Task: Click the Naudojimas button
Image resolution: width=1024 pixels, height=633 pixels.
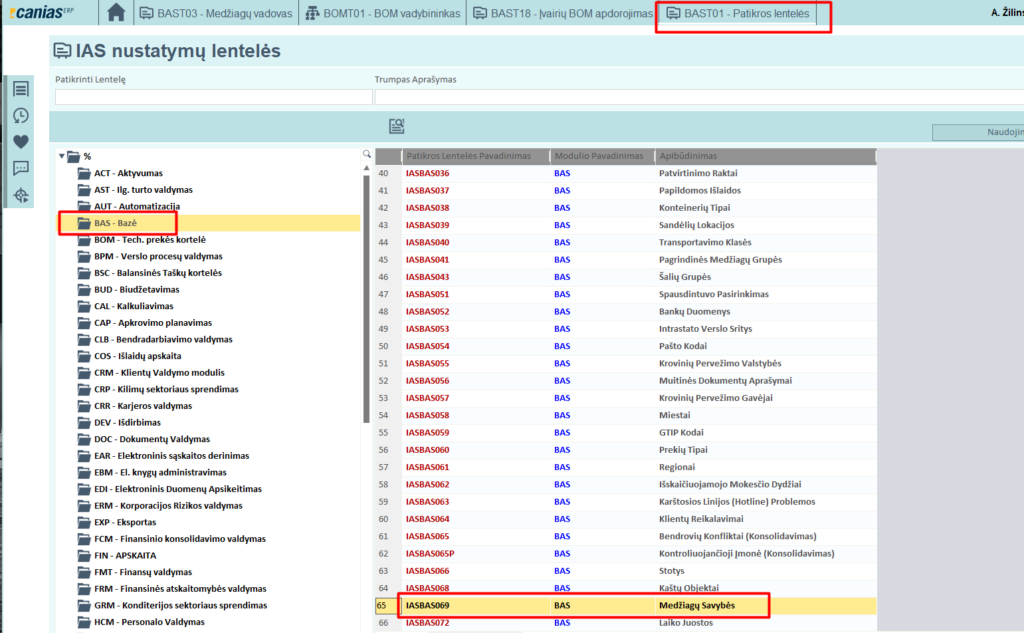Action: 978,132
